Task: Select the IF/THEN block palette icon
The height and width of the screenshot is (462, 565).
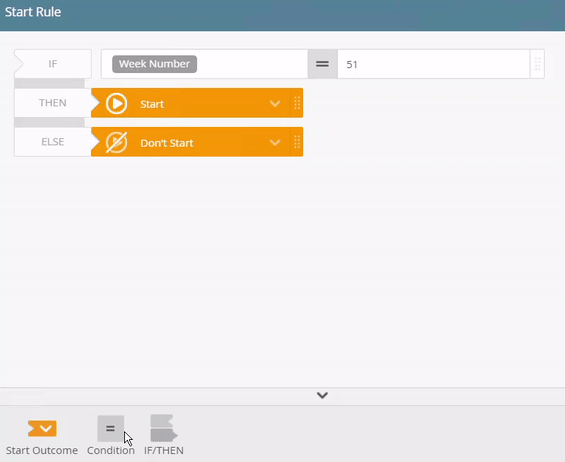Action: click(164, 428)
